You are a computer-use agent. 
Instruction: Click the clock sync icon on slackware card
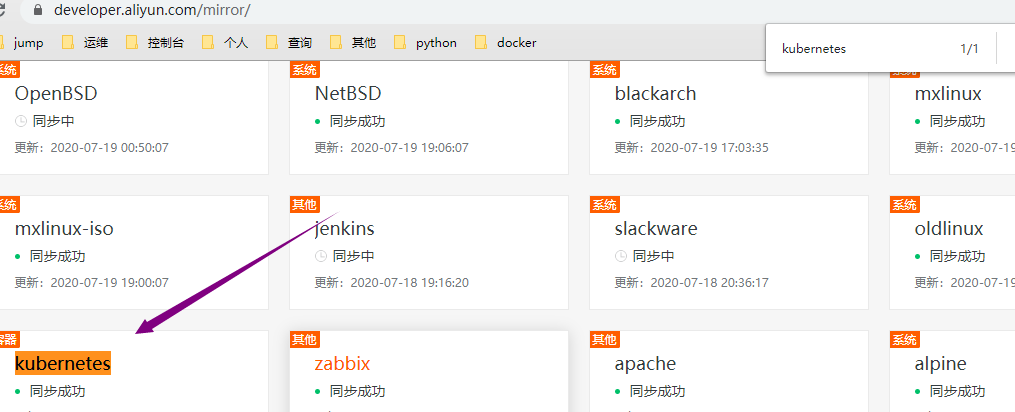point(620,257)
